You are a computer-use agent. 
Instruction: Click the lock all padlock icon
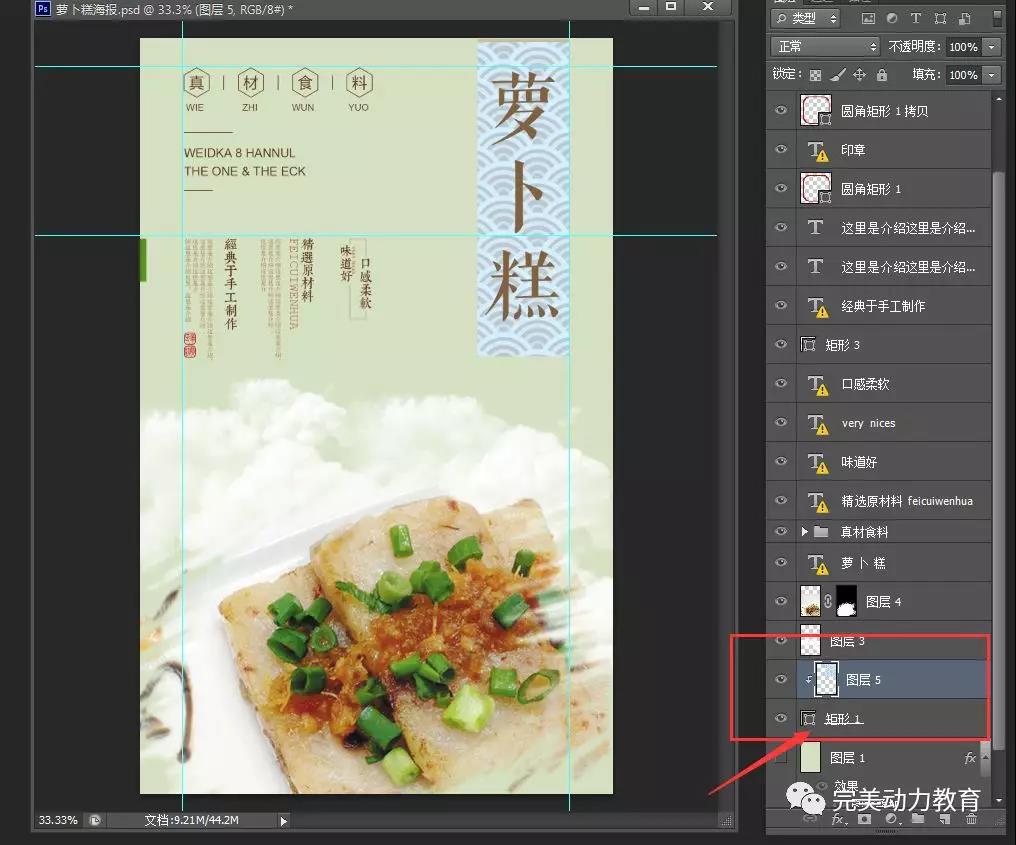coord(881,75)
